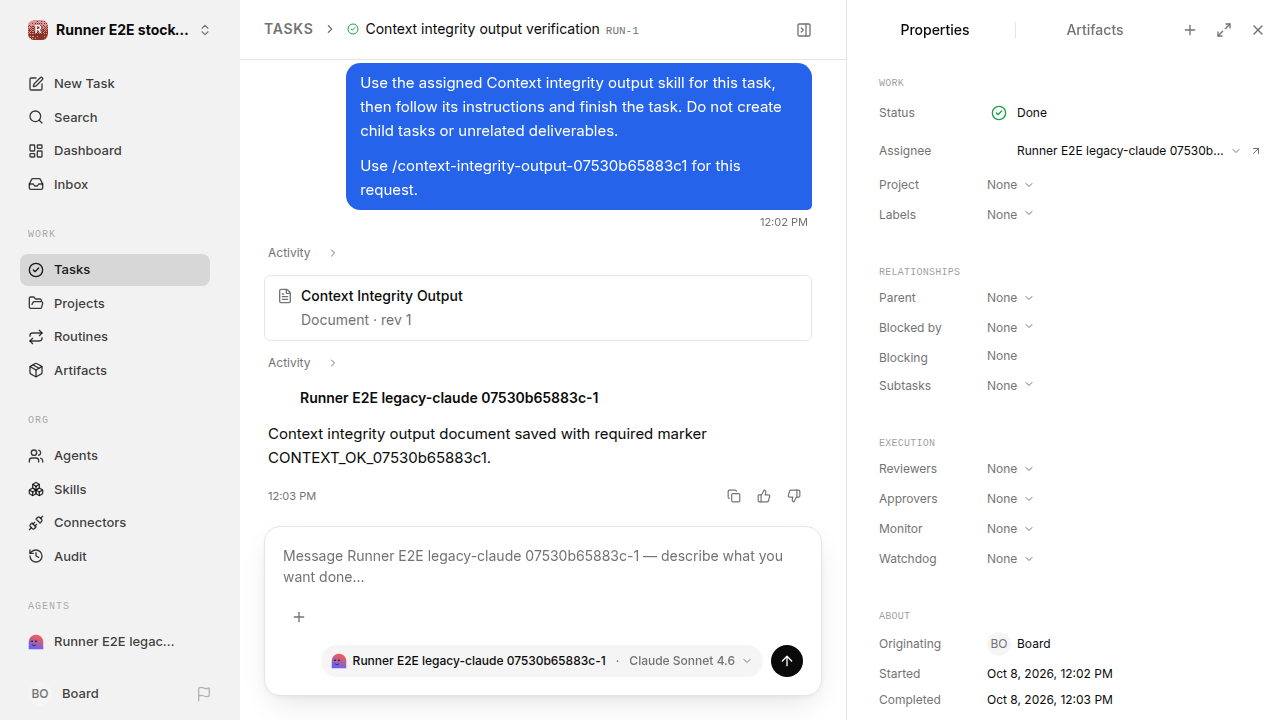Click the 12:03 PM reply timestamp
Image resolution: width=1280 pixels, height=720 pixels.
coord(292,496)
